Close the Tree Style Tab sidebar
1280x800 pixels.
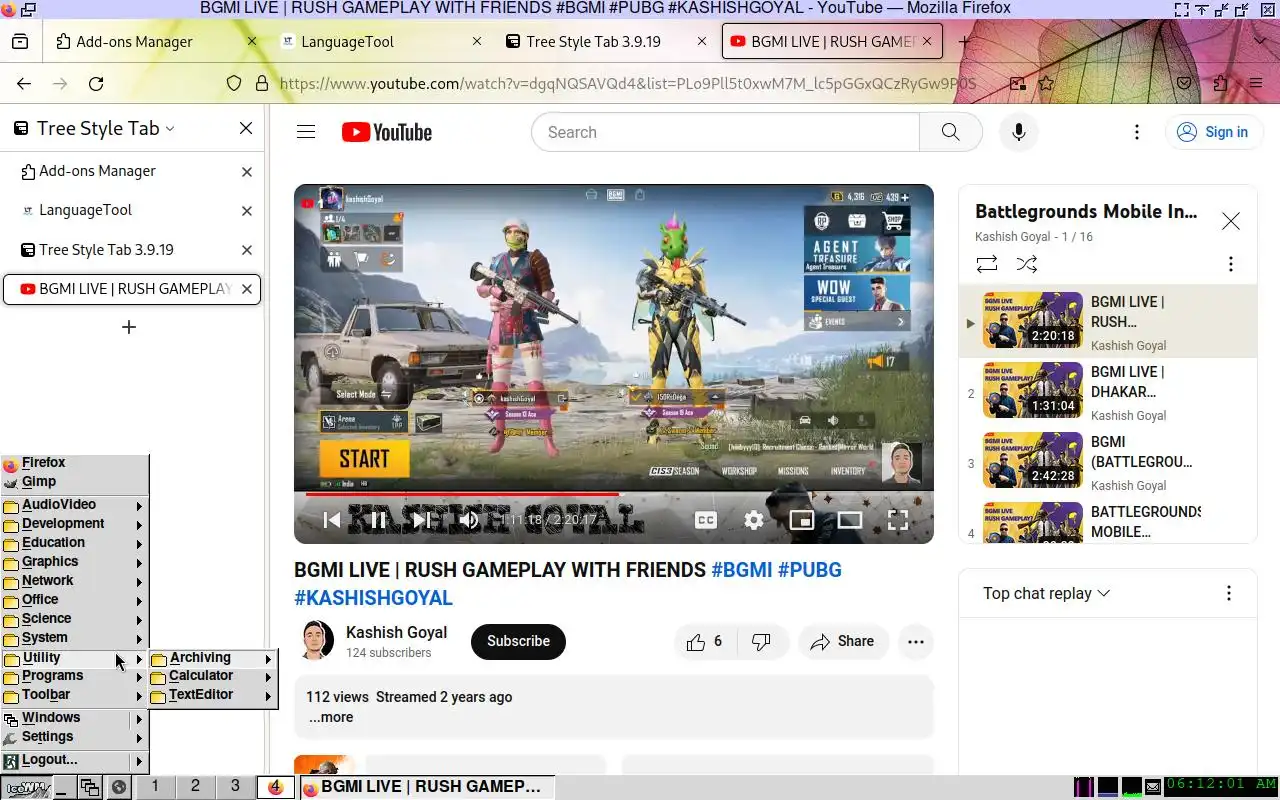(246, 128)
